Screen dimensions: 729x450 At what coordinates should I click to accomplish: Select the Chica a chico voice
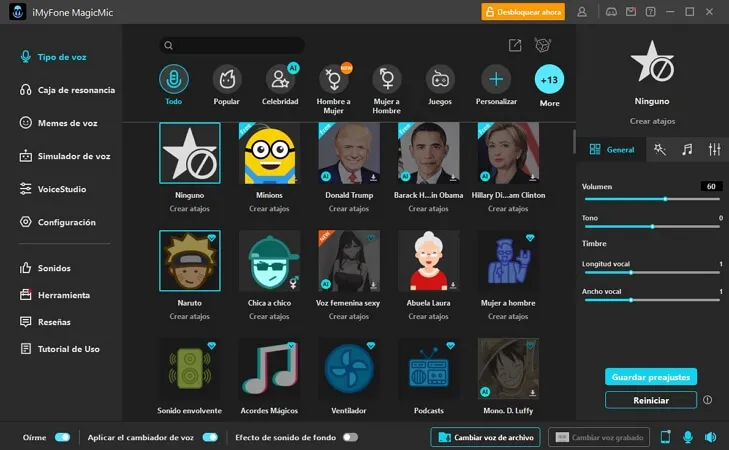pos(270,261)
